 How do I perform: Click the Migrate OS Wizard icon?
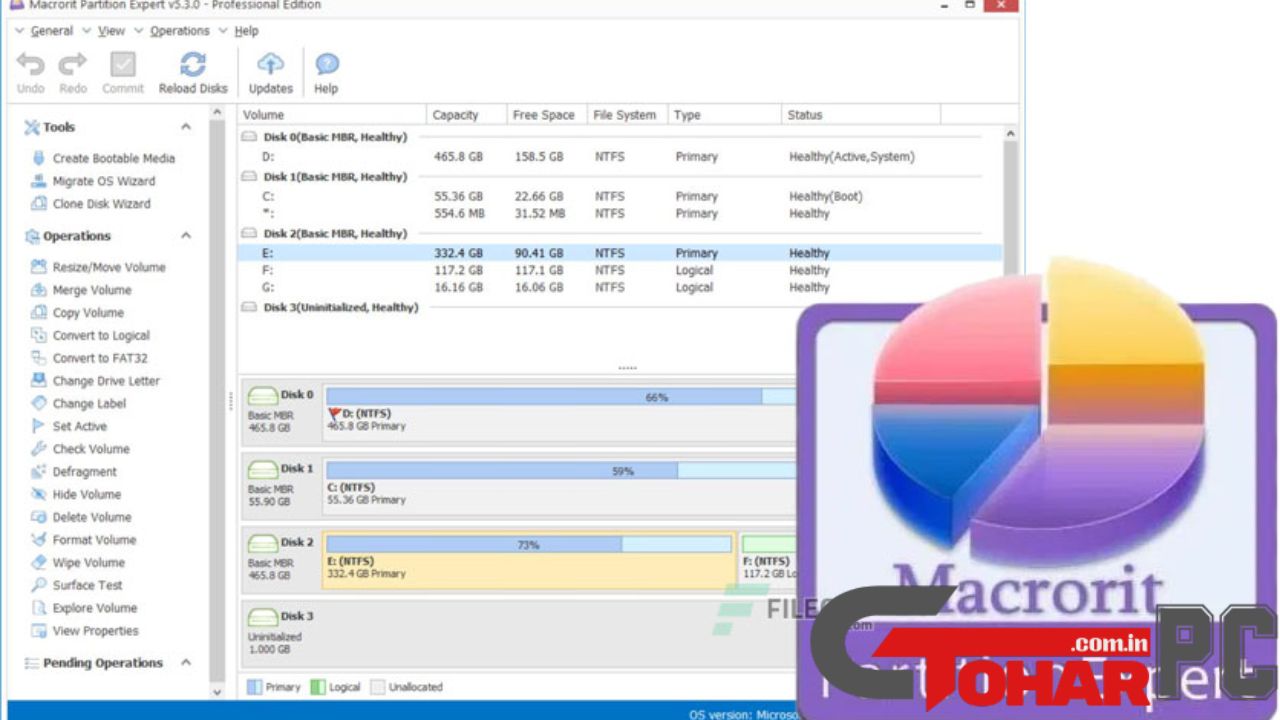pyautogui.click(x=39, y=181)
